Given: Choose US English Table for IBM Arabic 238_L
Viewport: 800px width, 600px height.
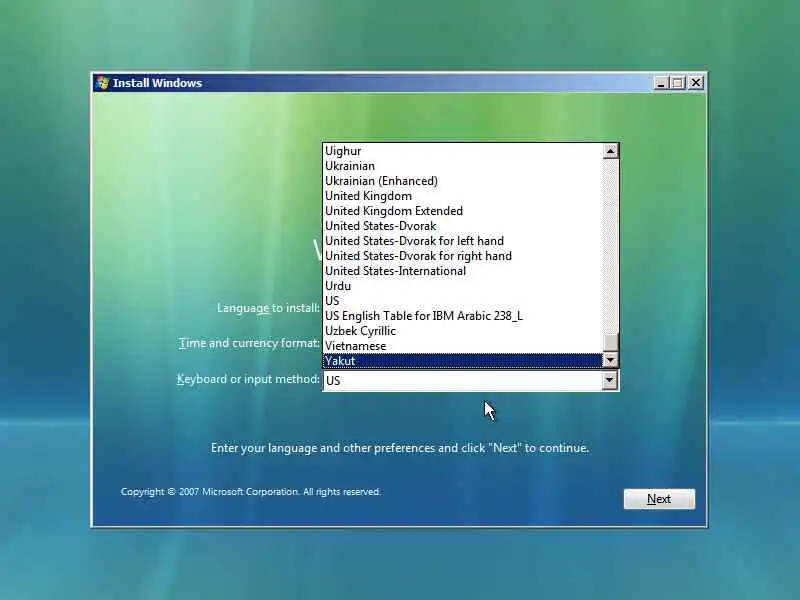Looking at the screenshot, I should [462, 316].
